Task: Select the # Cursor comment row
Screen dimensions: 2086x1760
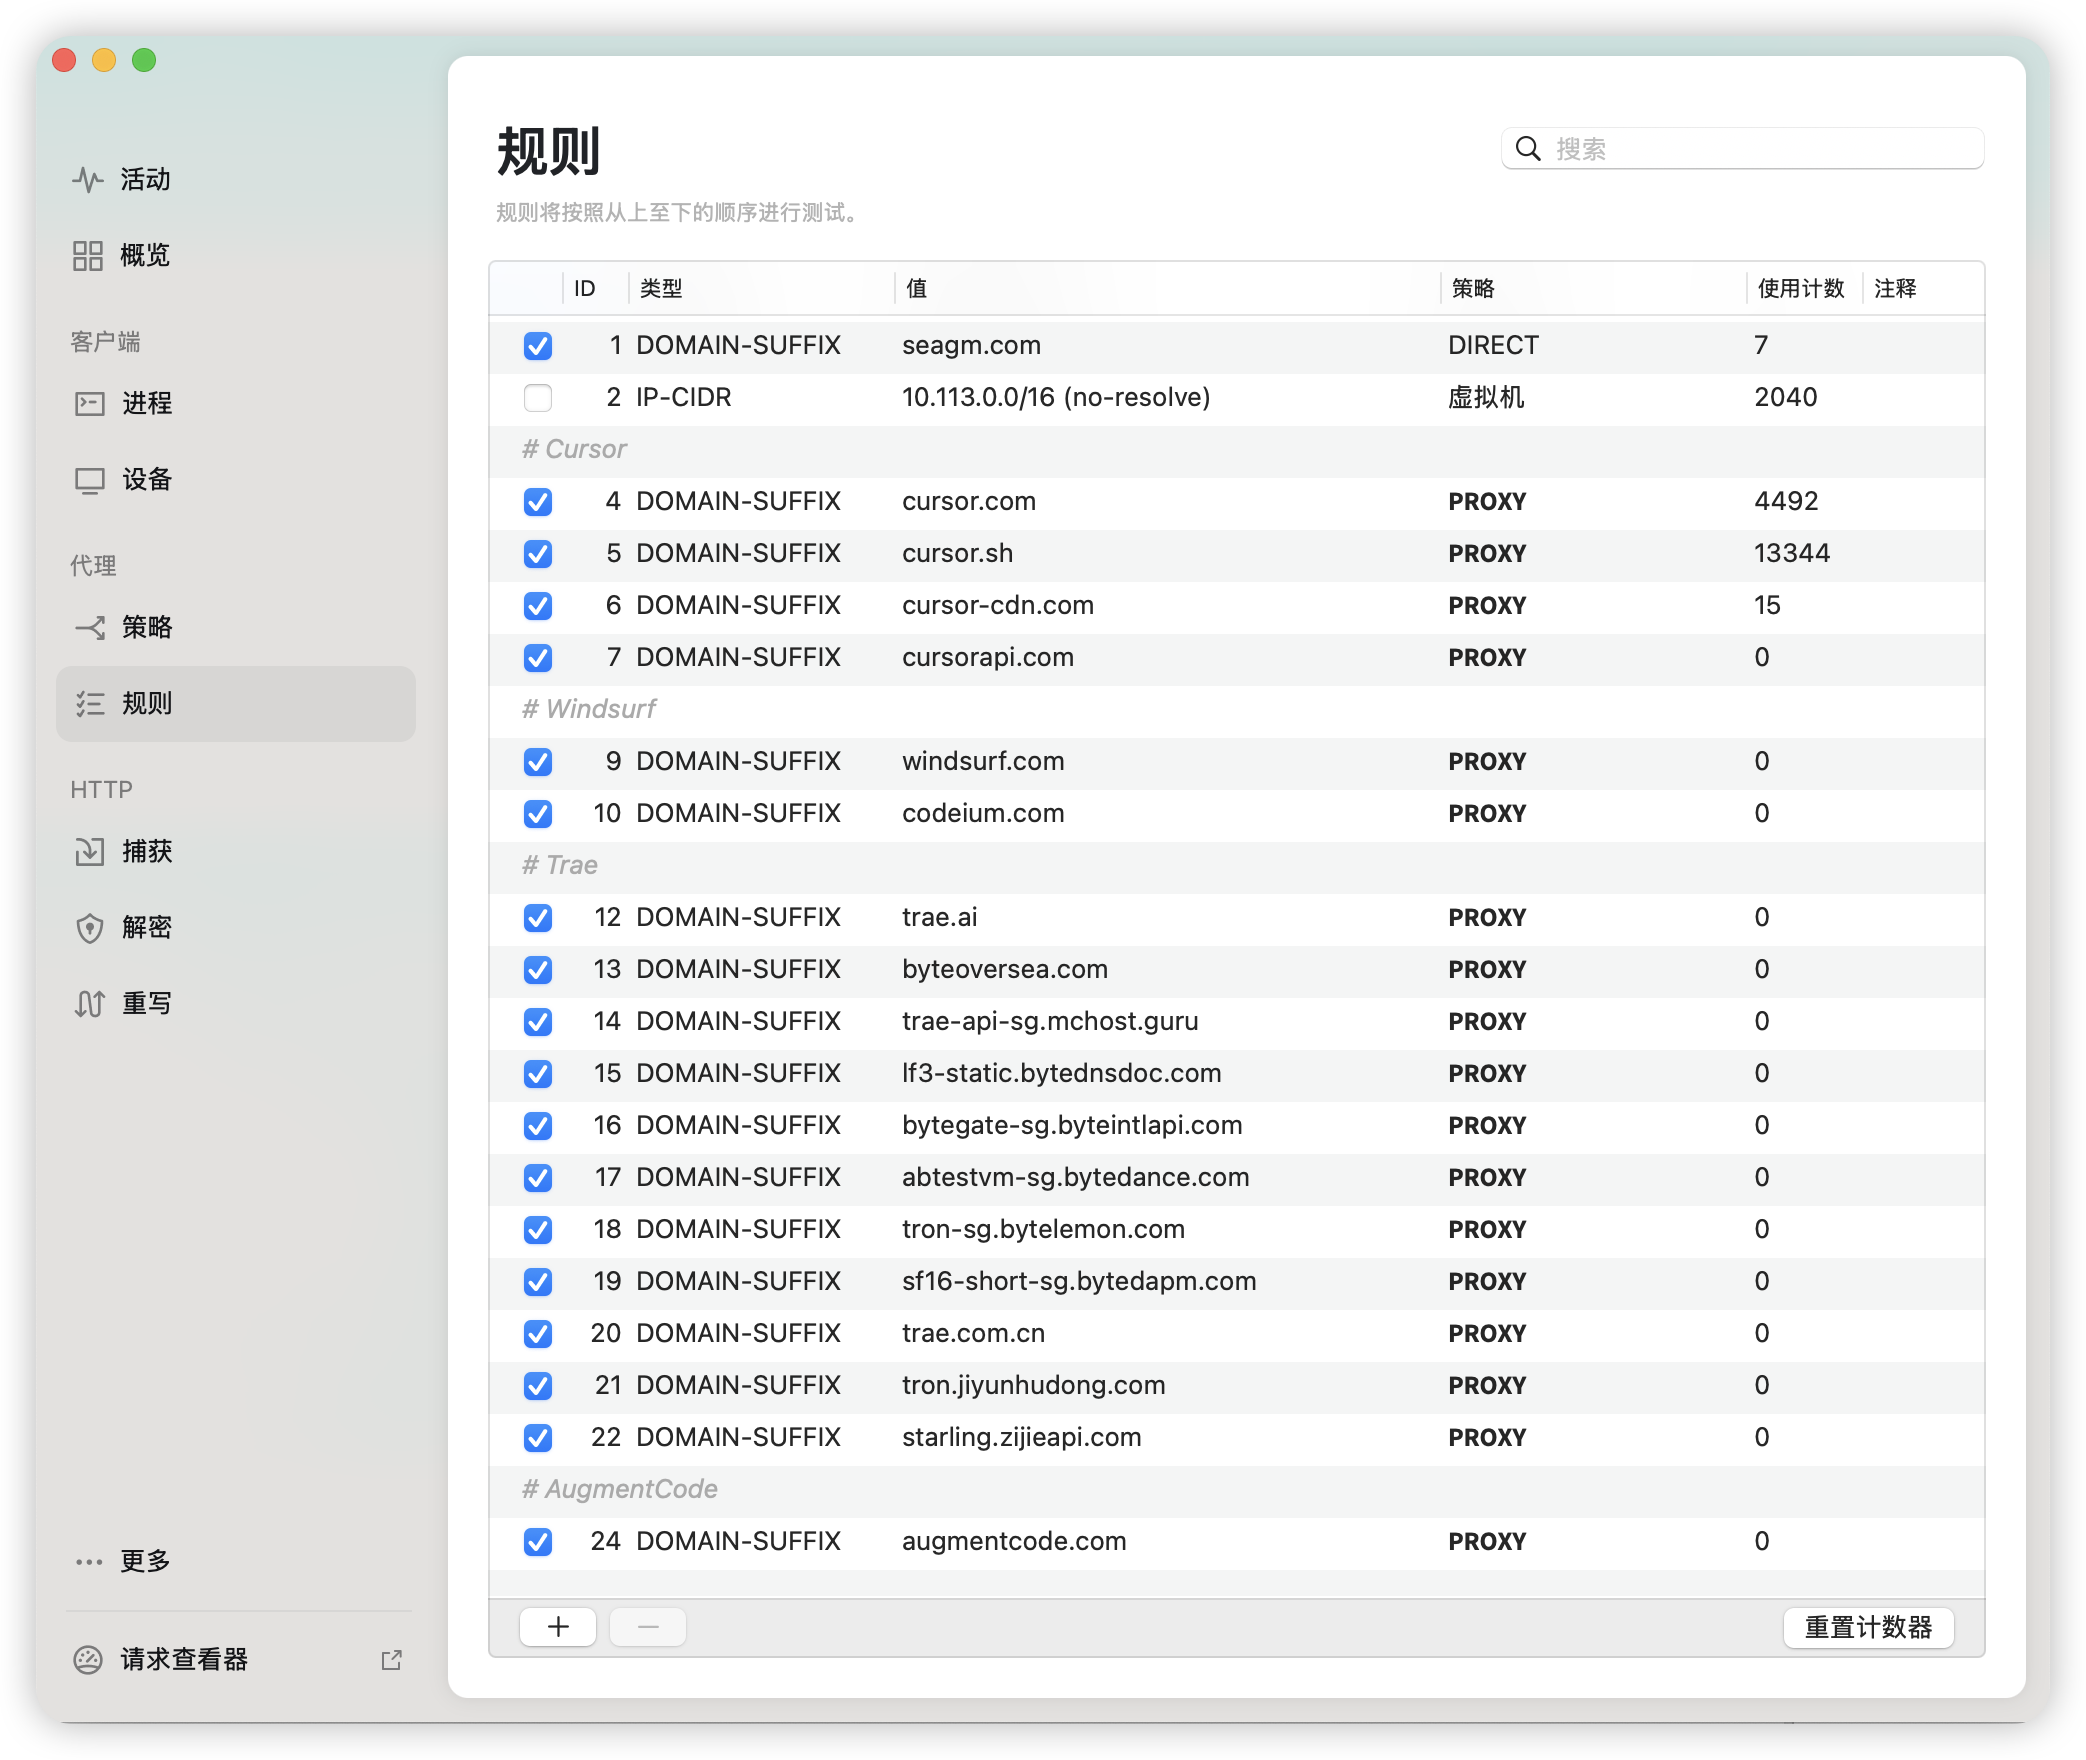Action: tap(1236, 450)
